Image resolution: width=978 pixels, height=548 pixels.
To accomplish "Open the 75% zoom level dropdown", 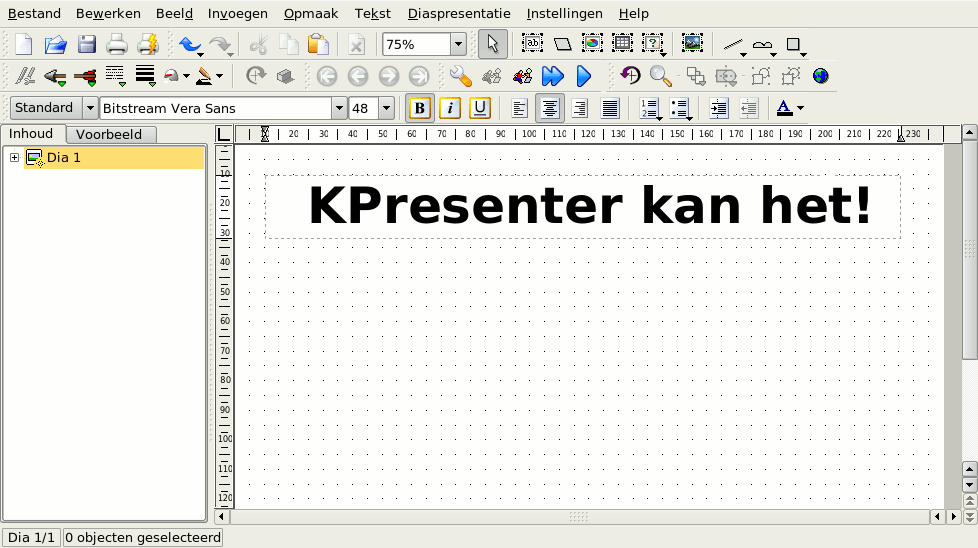I will click(x=458, y=44).
